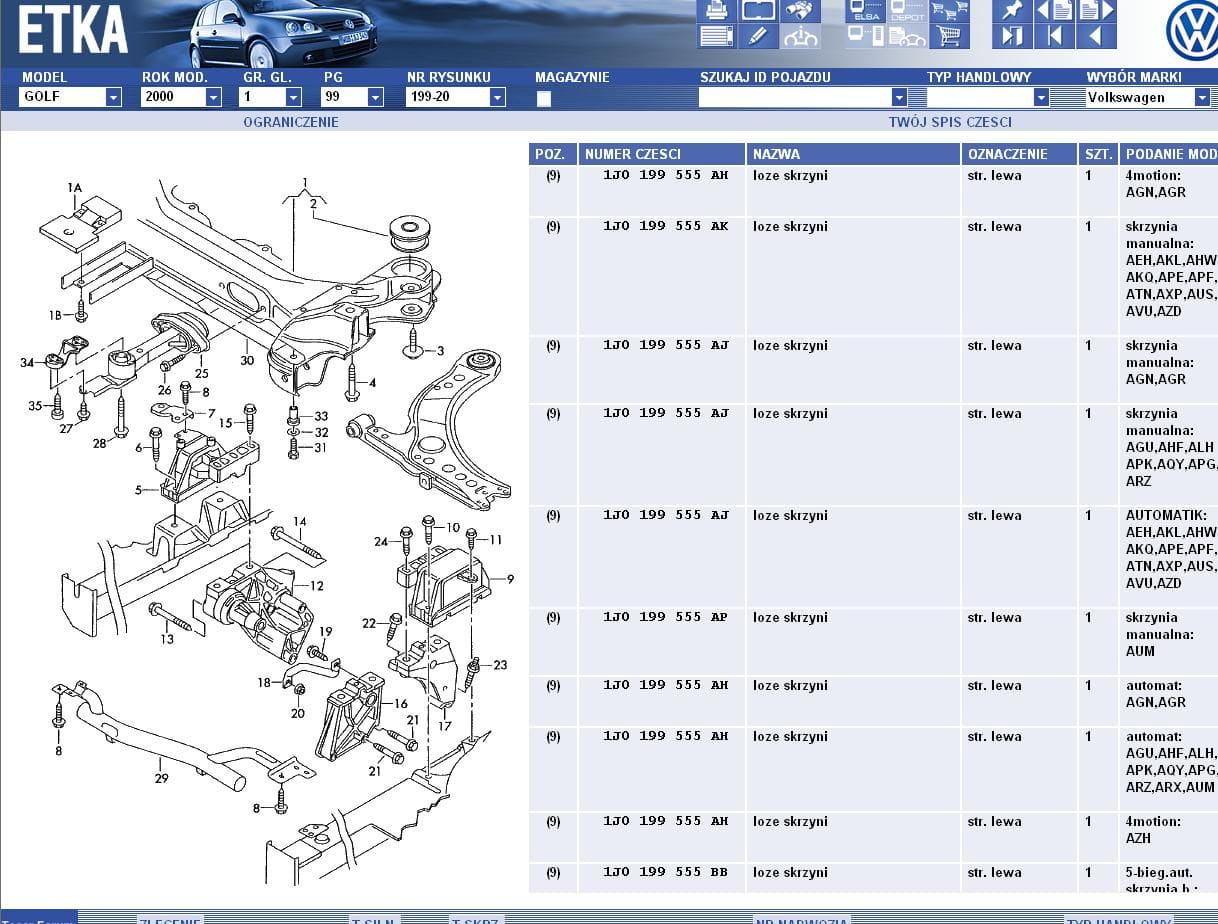
Task: Click the exit door icon
Action: tap(1012, 37)
